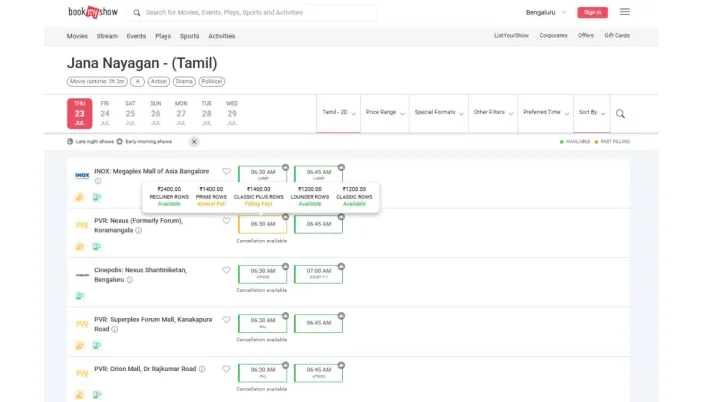Open the showtime search magnifier icon
715x402 pixels.
(620, 113)
